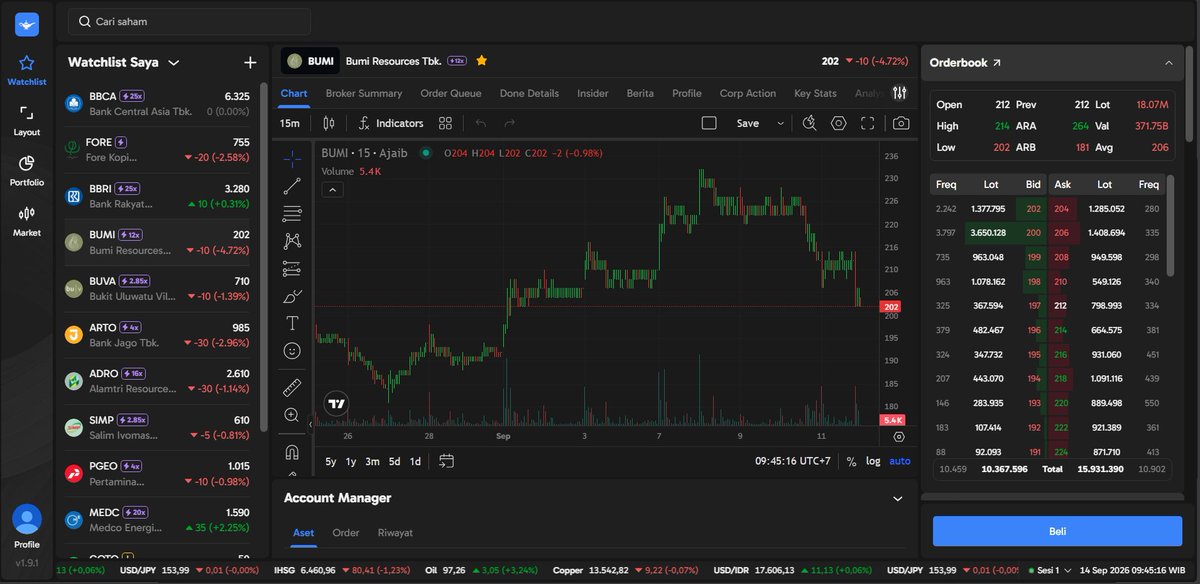Switch chart to fullscreen mode
The image size is (1200, 584).
click(x=867, y=123)
